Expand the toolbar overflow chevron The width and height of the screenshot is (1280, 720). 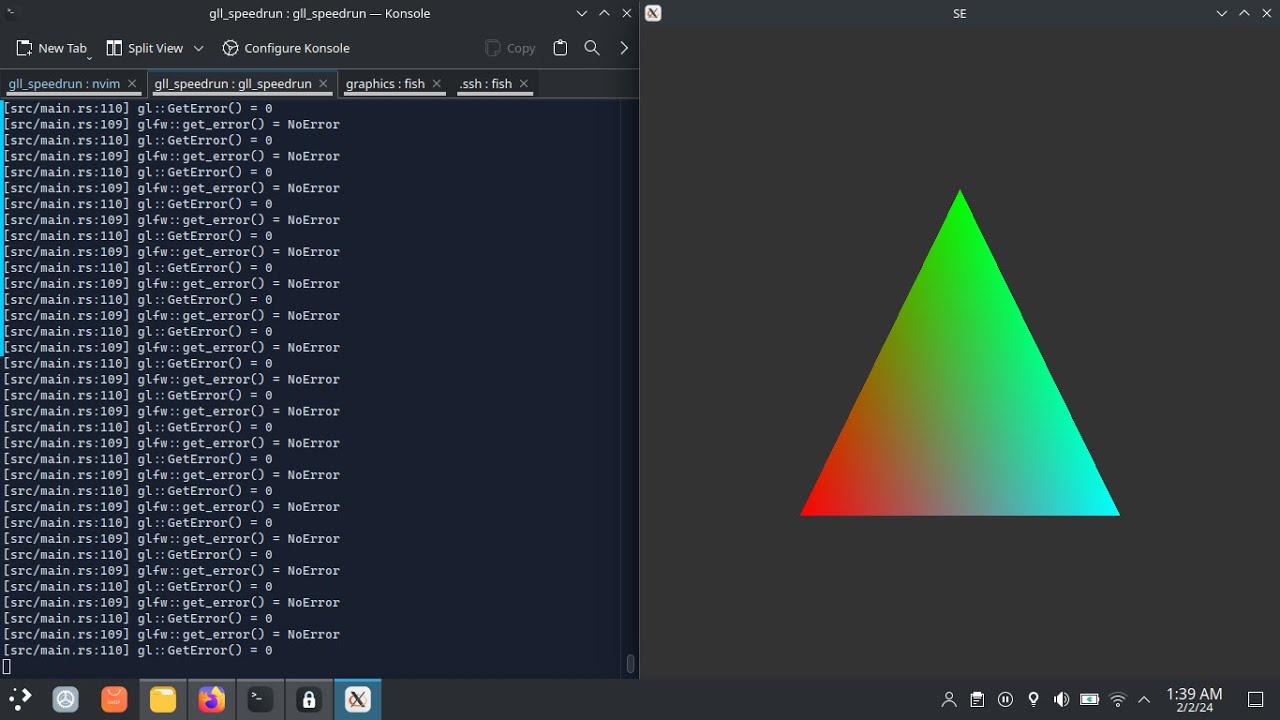[624, 48]
